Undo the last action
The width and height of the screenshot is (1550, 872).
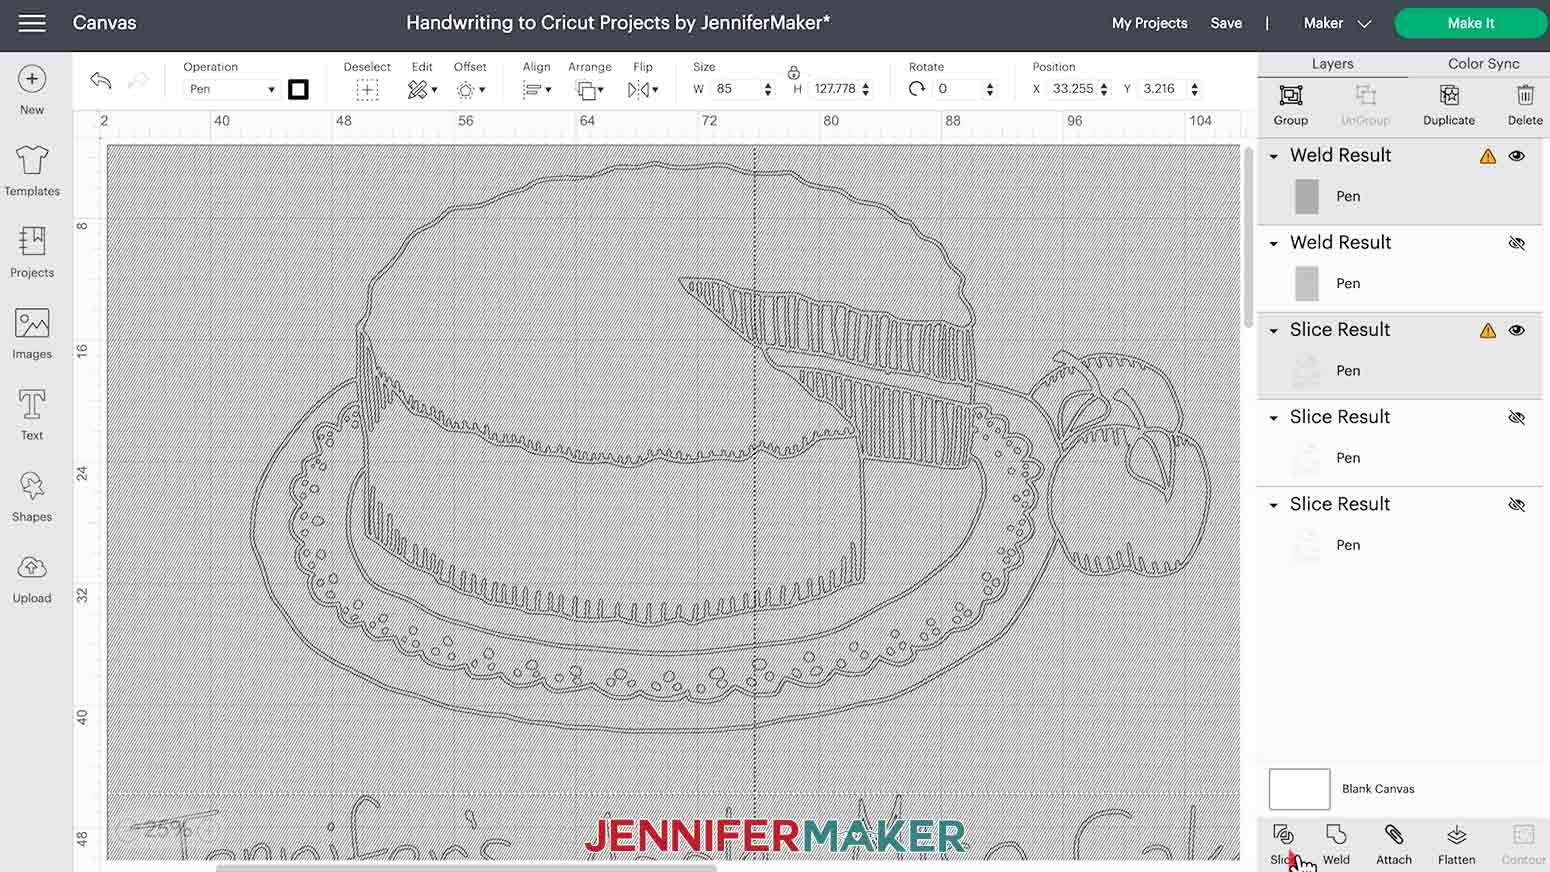[100, 80]
